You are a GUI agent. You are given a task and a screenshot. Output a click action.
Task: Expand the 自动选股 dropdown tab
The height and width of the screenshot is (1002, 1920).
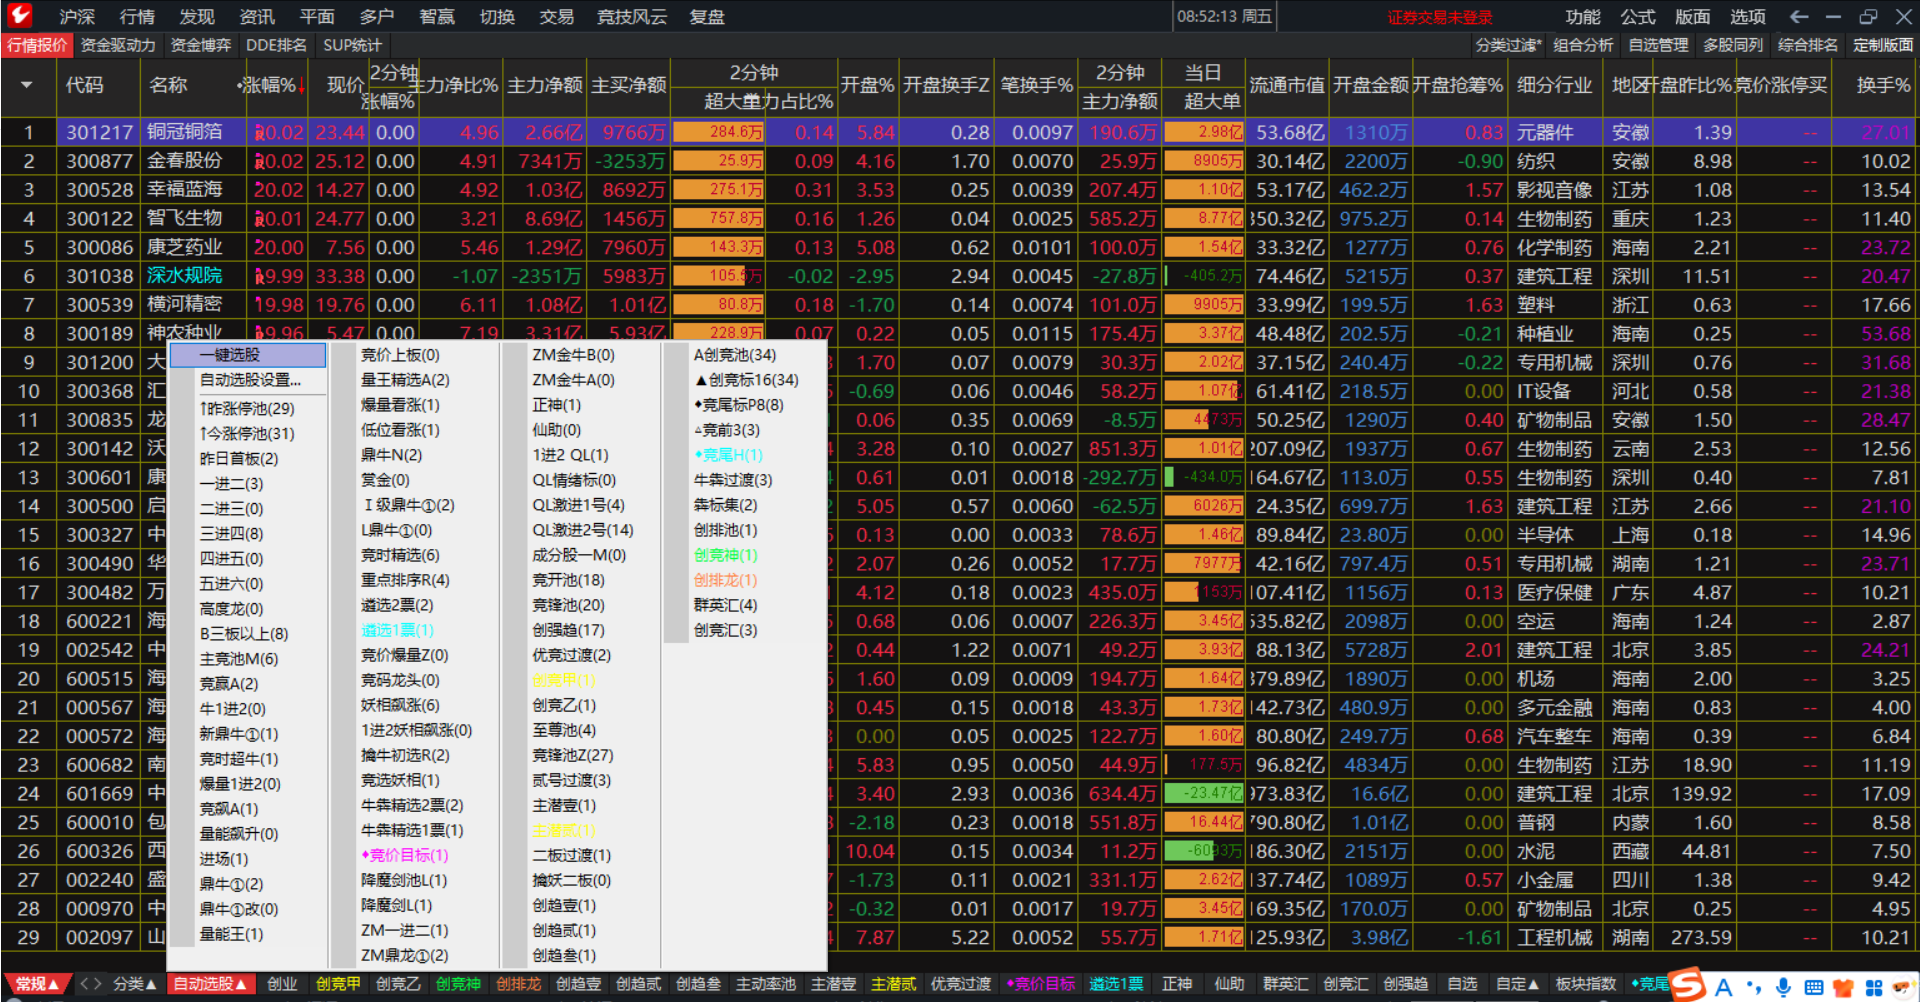point(210,984)
